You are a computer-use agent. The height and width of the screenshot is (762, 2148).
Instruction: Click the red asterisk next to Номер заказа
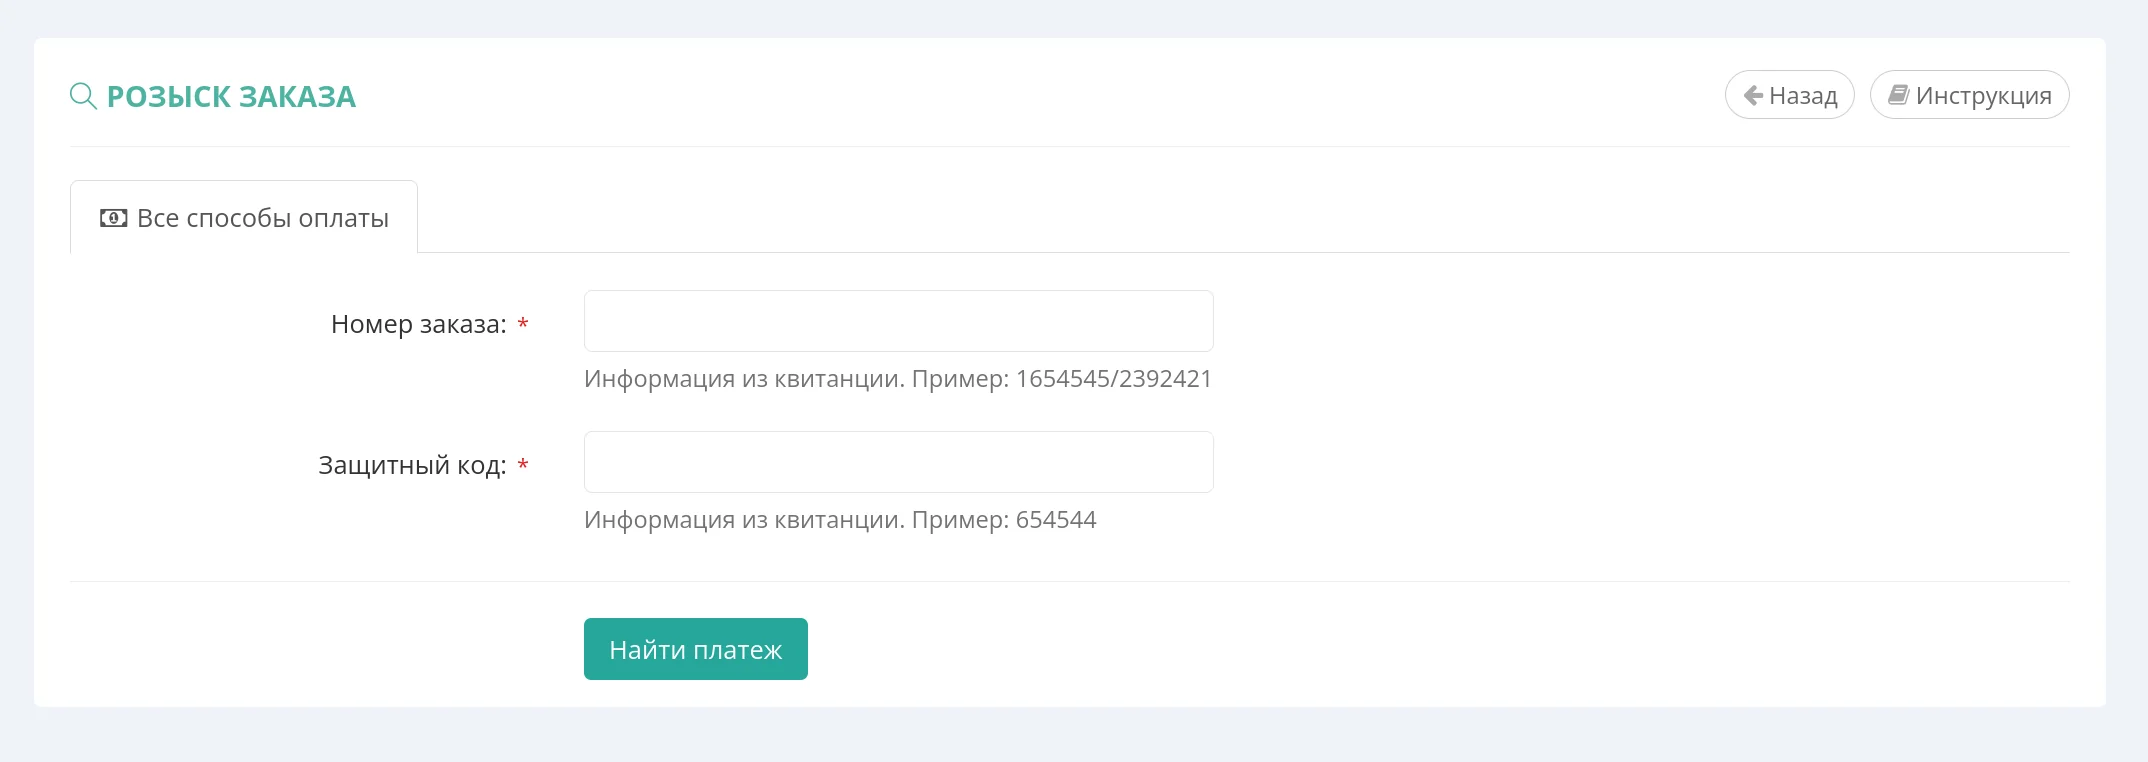pyautogui.click(x=522, y=324)
